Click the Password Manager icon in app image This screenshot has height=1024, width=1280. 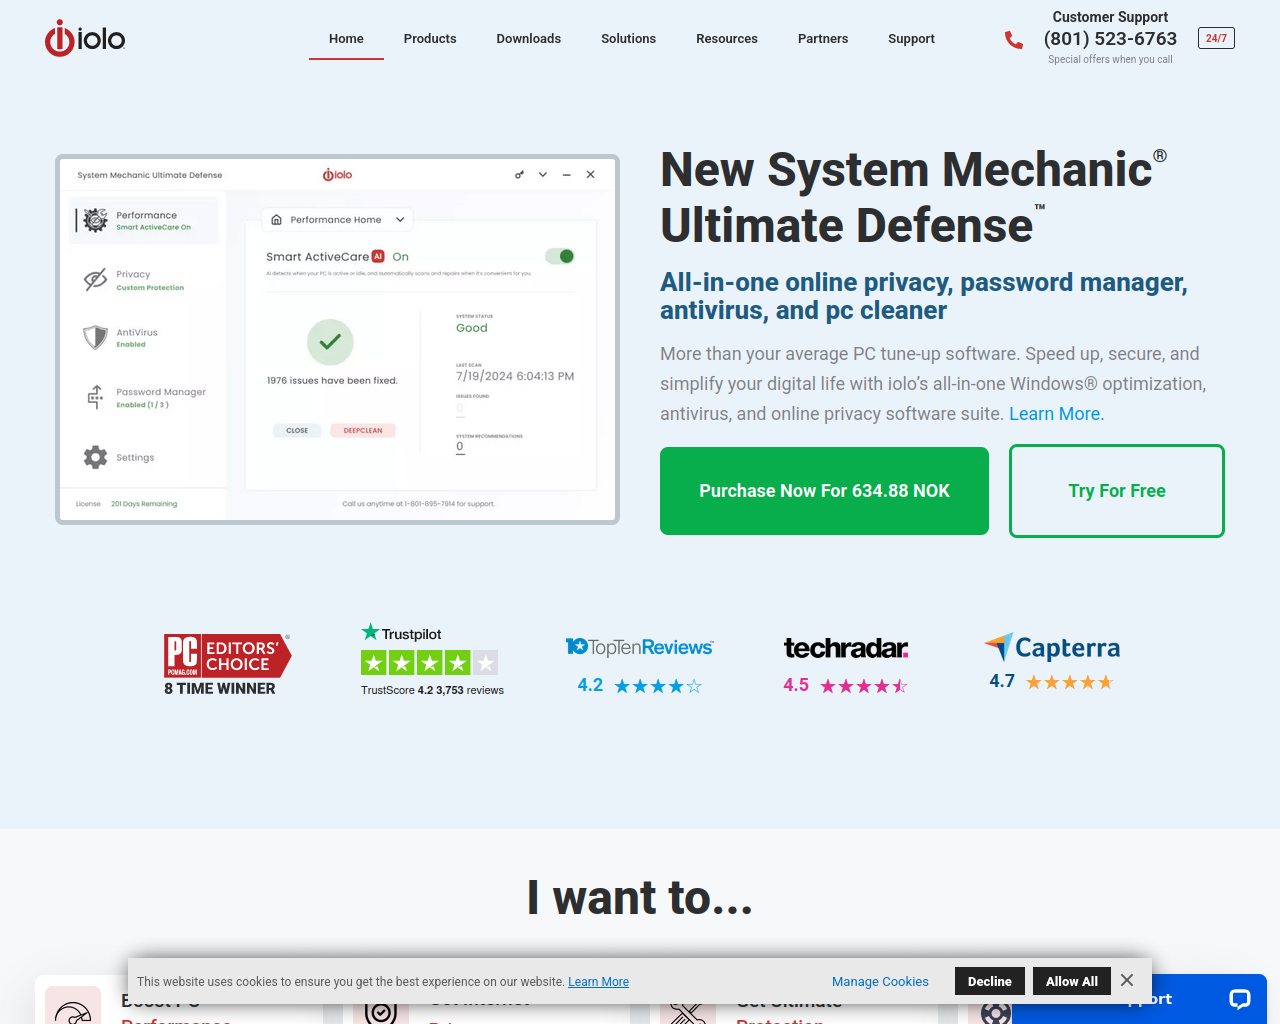pos(95,397)
